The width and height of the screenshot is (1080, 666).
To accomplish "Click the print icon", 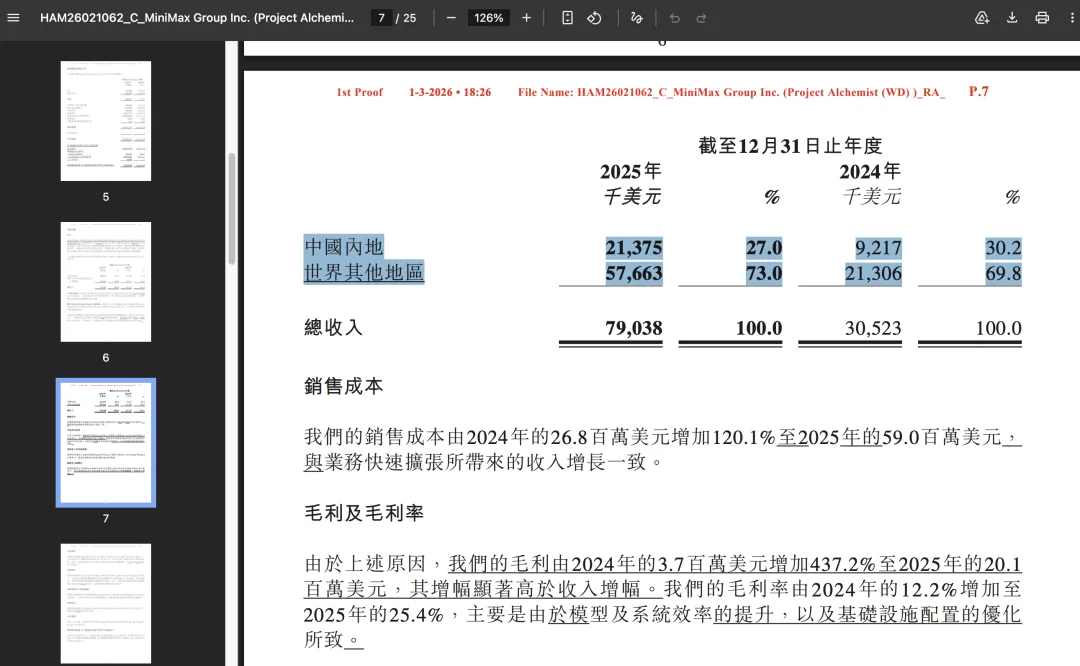I will (1043, 17).
